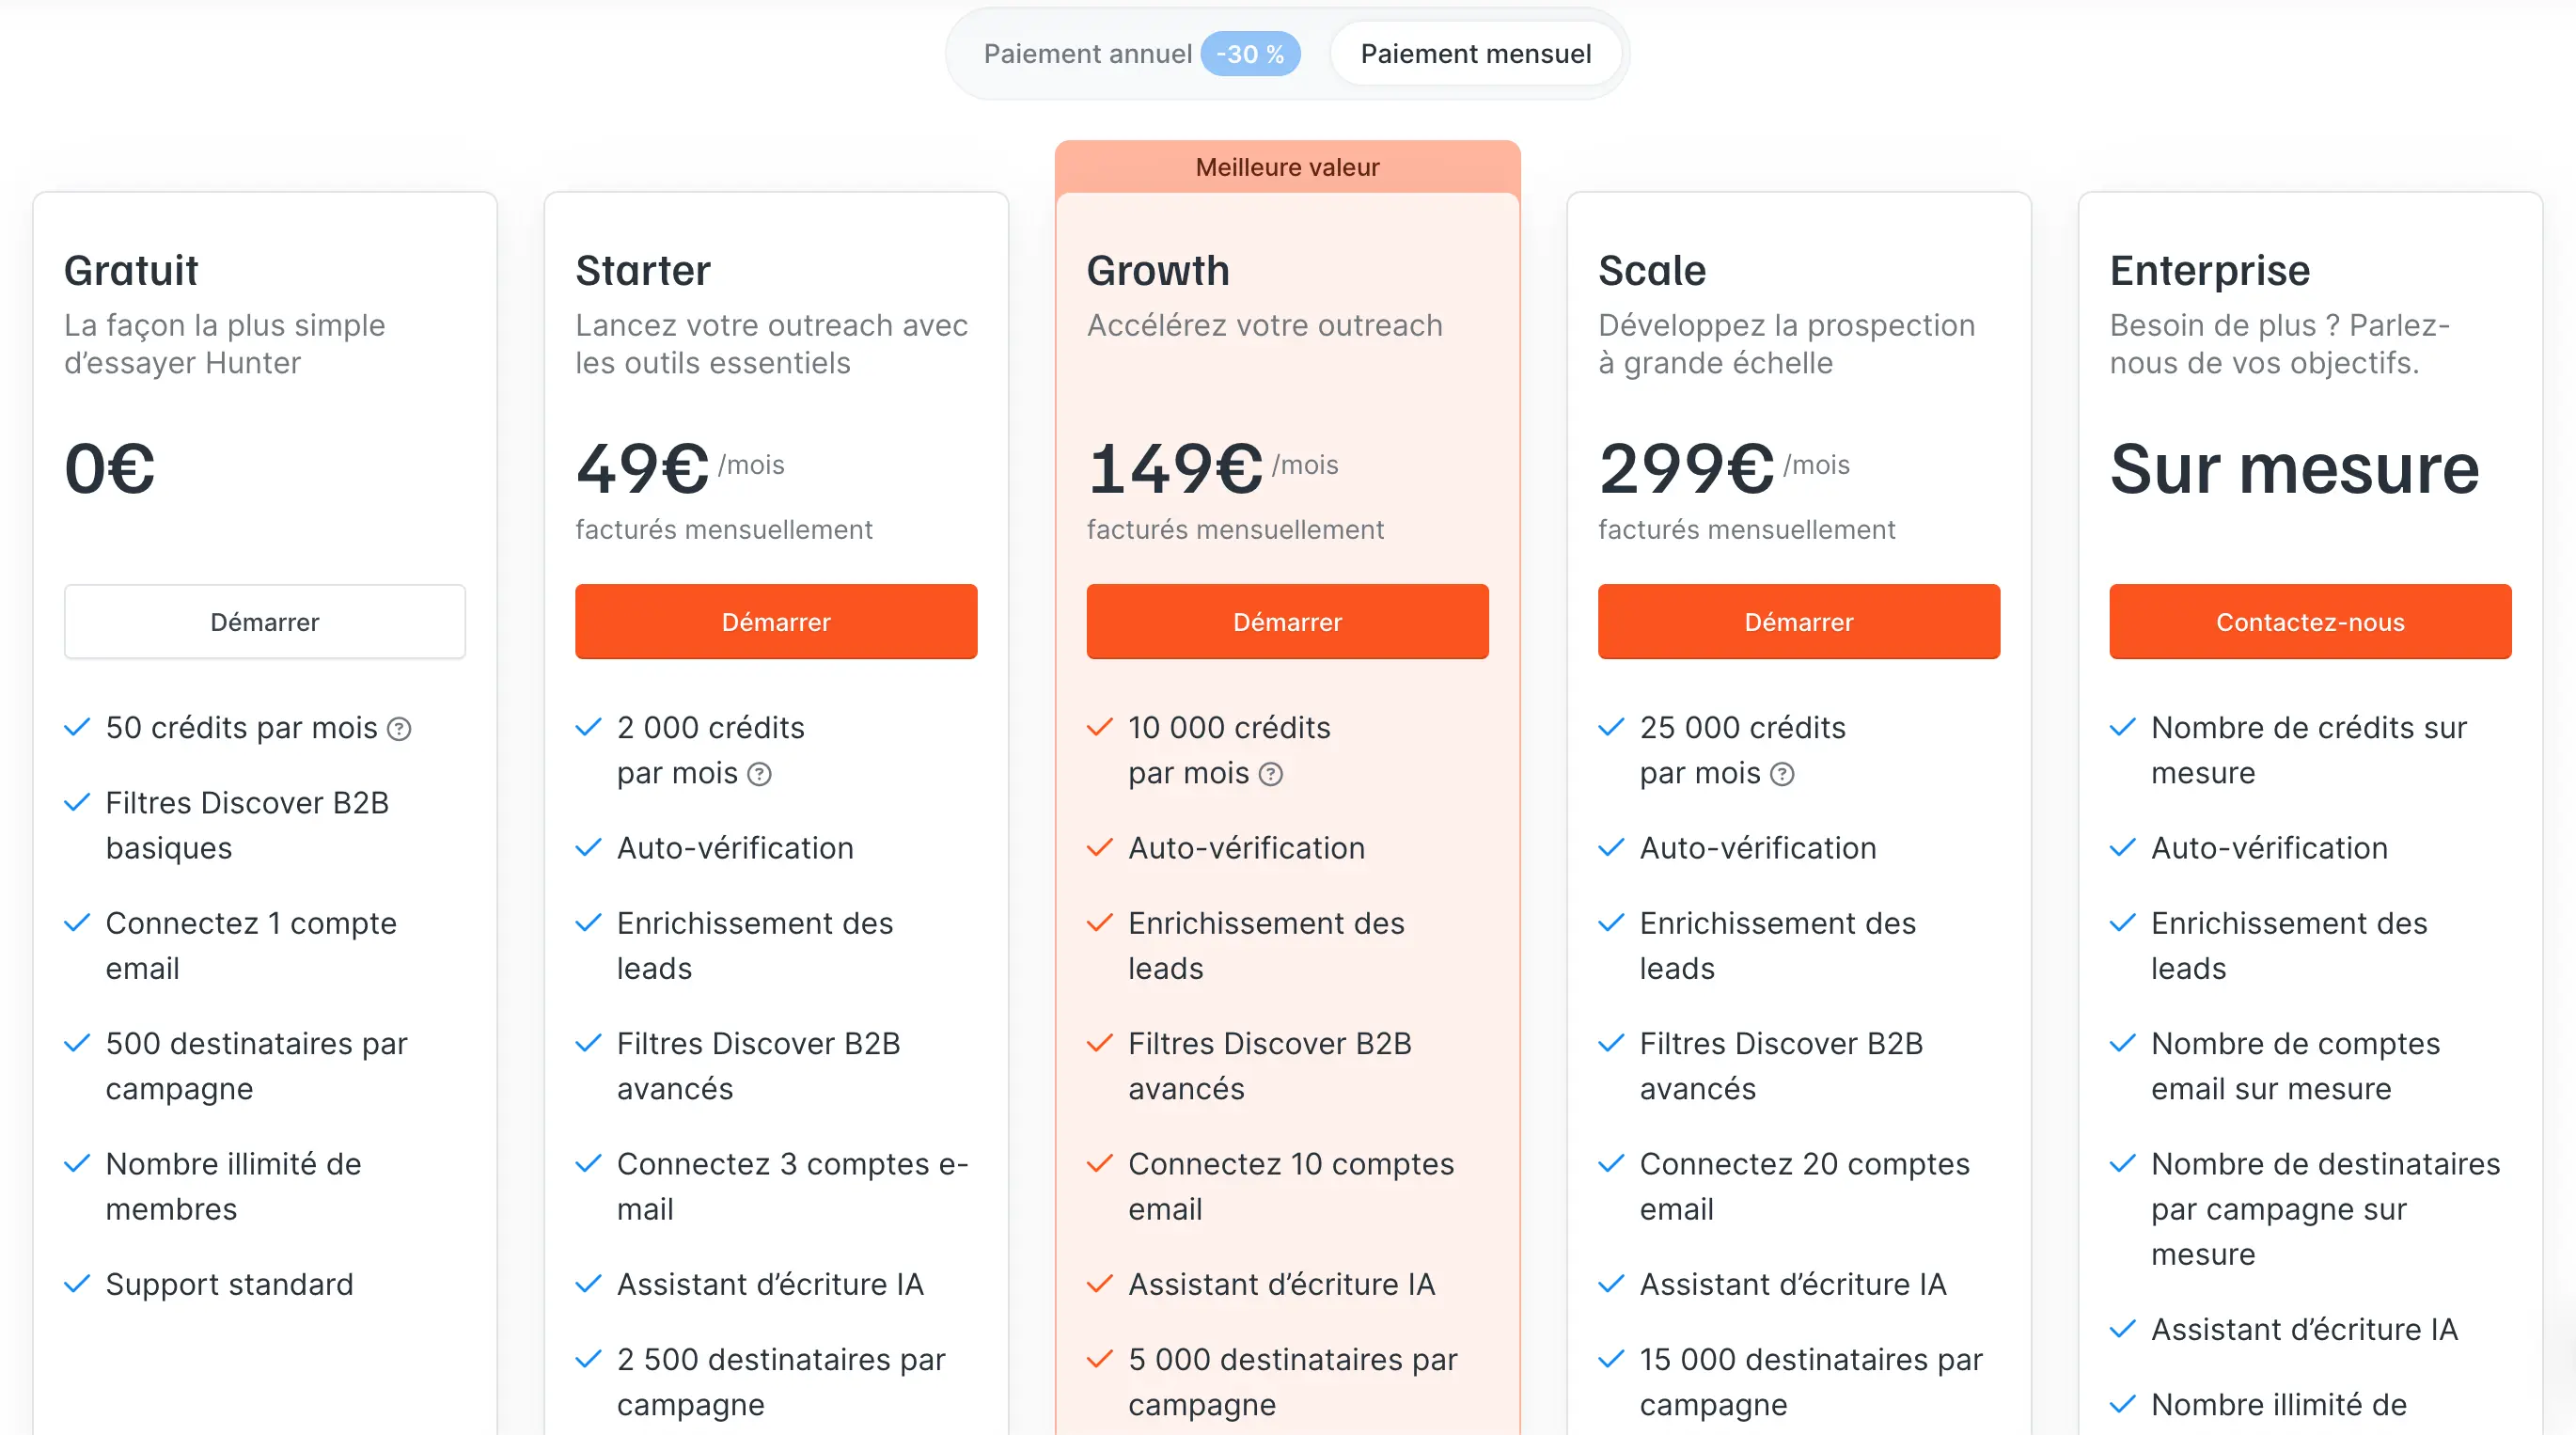Click the 149€ price on Growth
The width and height of the screenshot is (2576, 1435).
pos(1175,468)
